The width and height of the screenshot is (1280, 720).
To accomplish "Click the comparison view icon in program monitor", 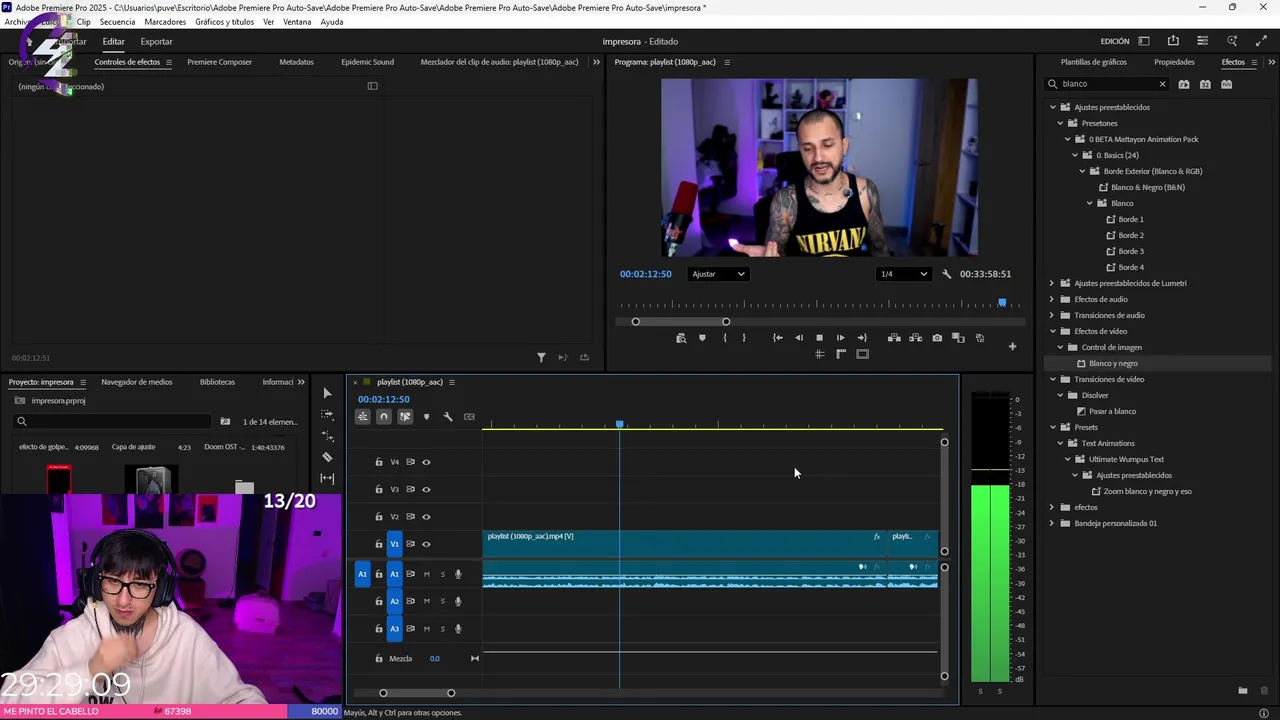I will point(958,338).
